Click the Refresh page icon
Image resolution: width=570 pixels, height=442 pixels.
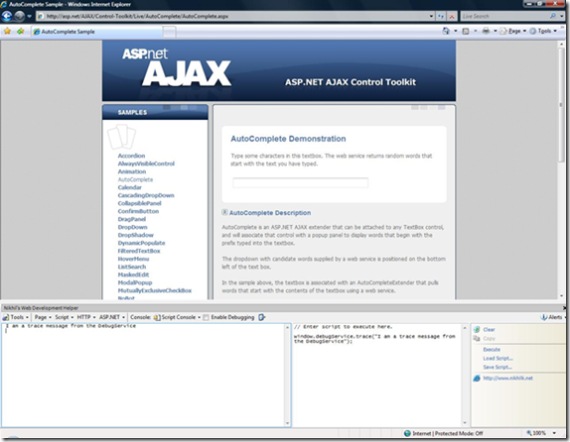click(441, 16)
